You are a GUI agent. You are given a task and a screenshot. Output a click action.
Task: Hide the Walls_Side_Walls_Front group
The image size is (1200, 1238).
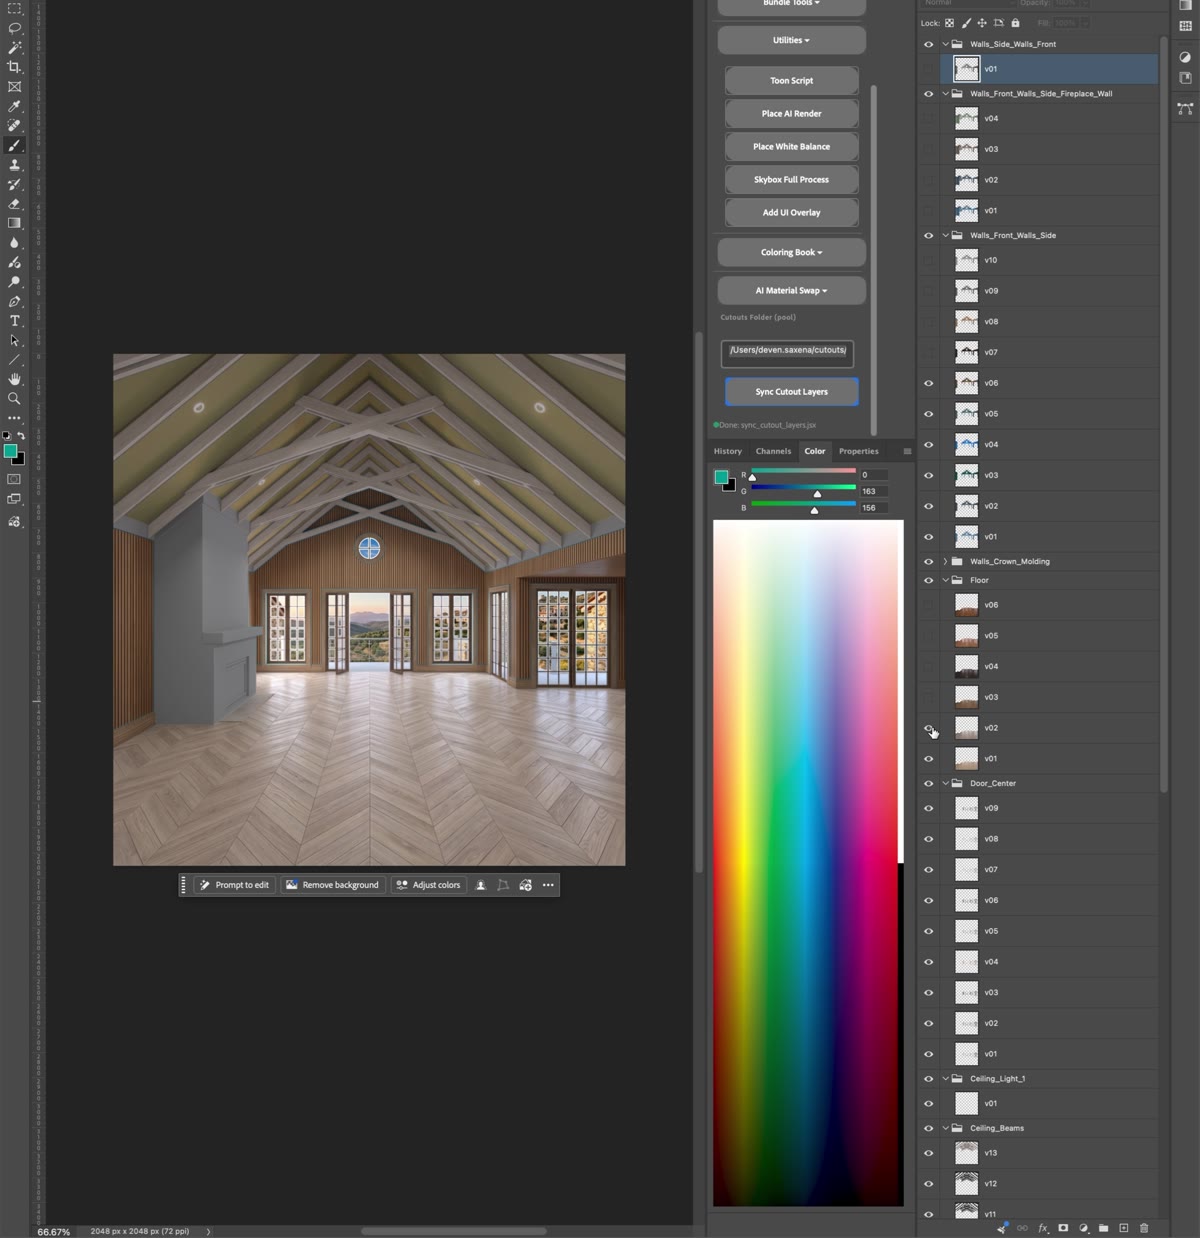click(928, 44)
